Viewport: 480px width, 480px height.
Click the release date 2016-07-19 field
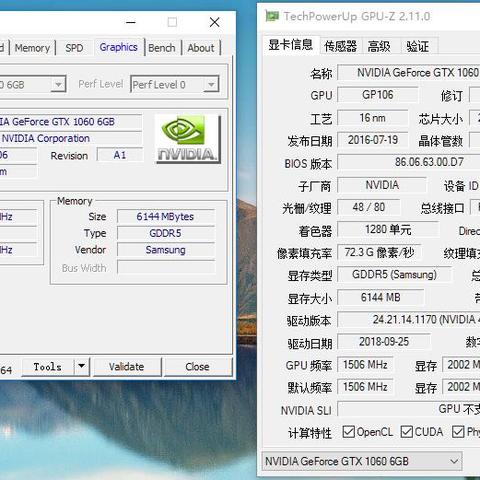pyautogui.click(x=373, y=140)
